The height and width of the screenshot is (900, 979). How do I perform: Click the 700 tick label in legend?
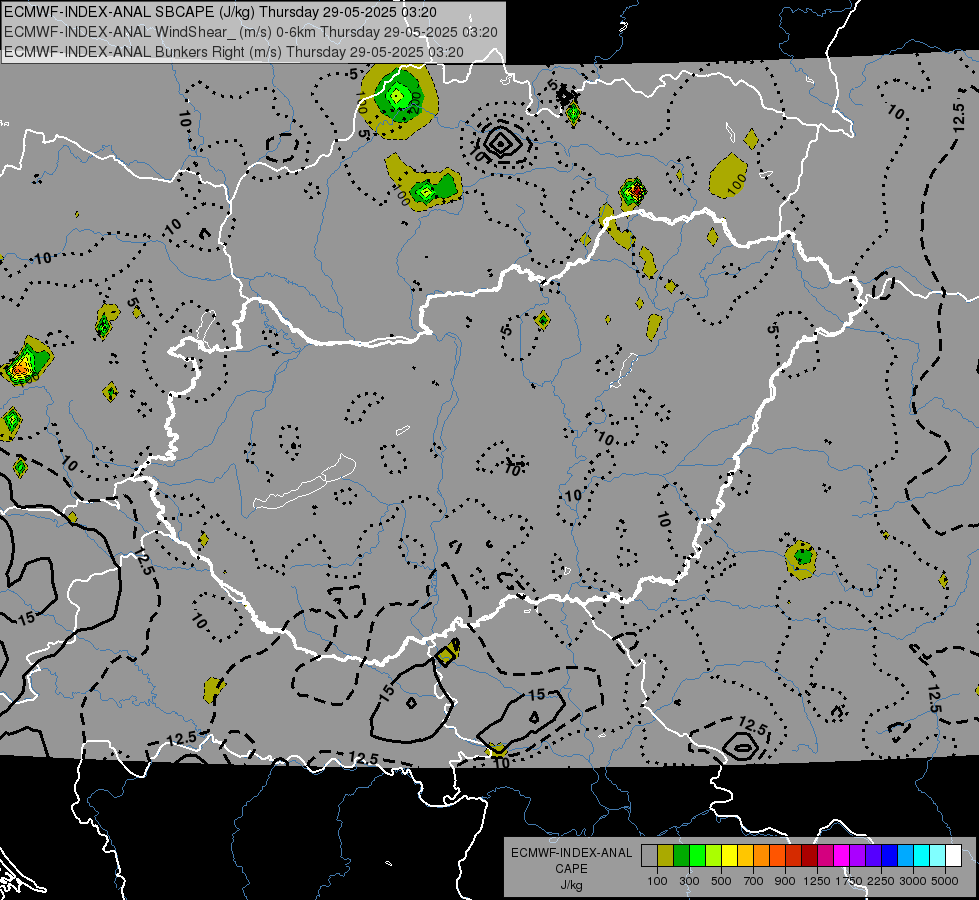point(753,881)
